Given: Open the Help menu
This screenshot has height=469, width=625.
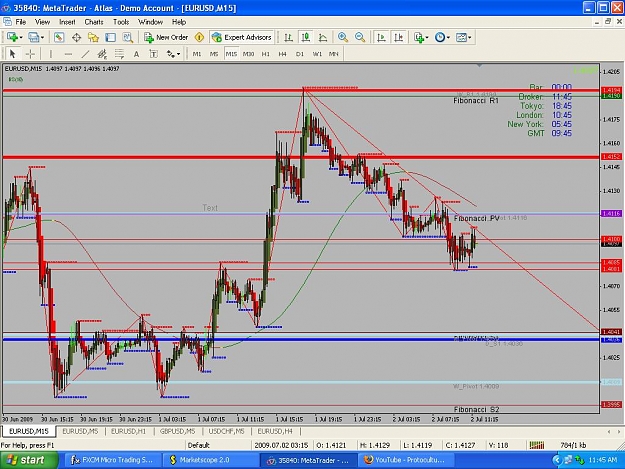Looking at the screenshot, I should point(179,22).
